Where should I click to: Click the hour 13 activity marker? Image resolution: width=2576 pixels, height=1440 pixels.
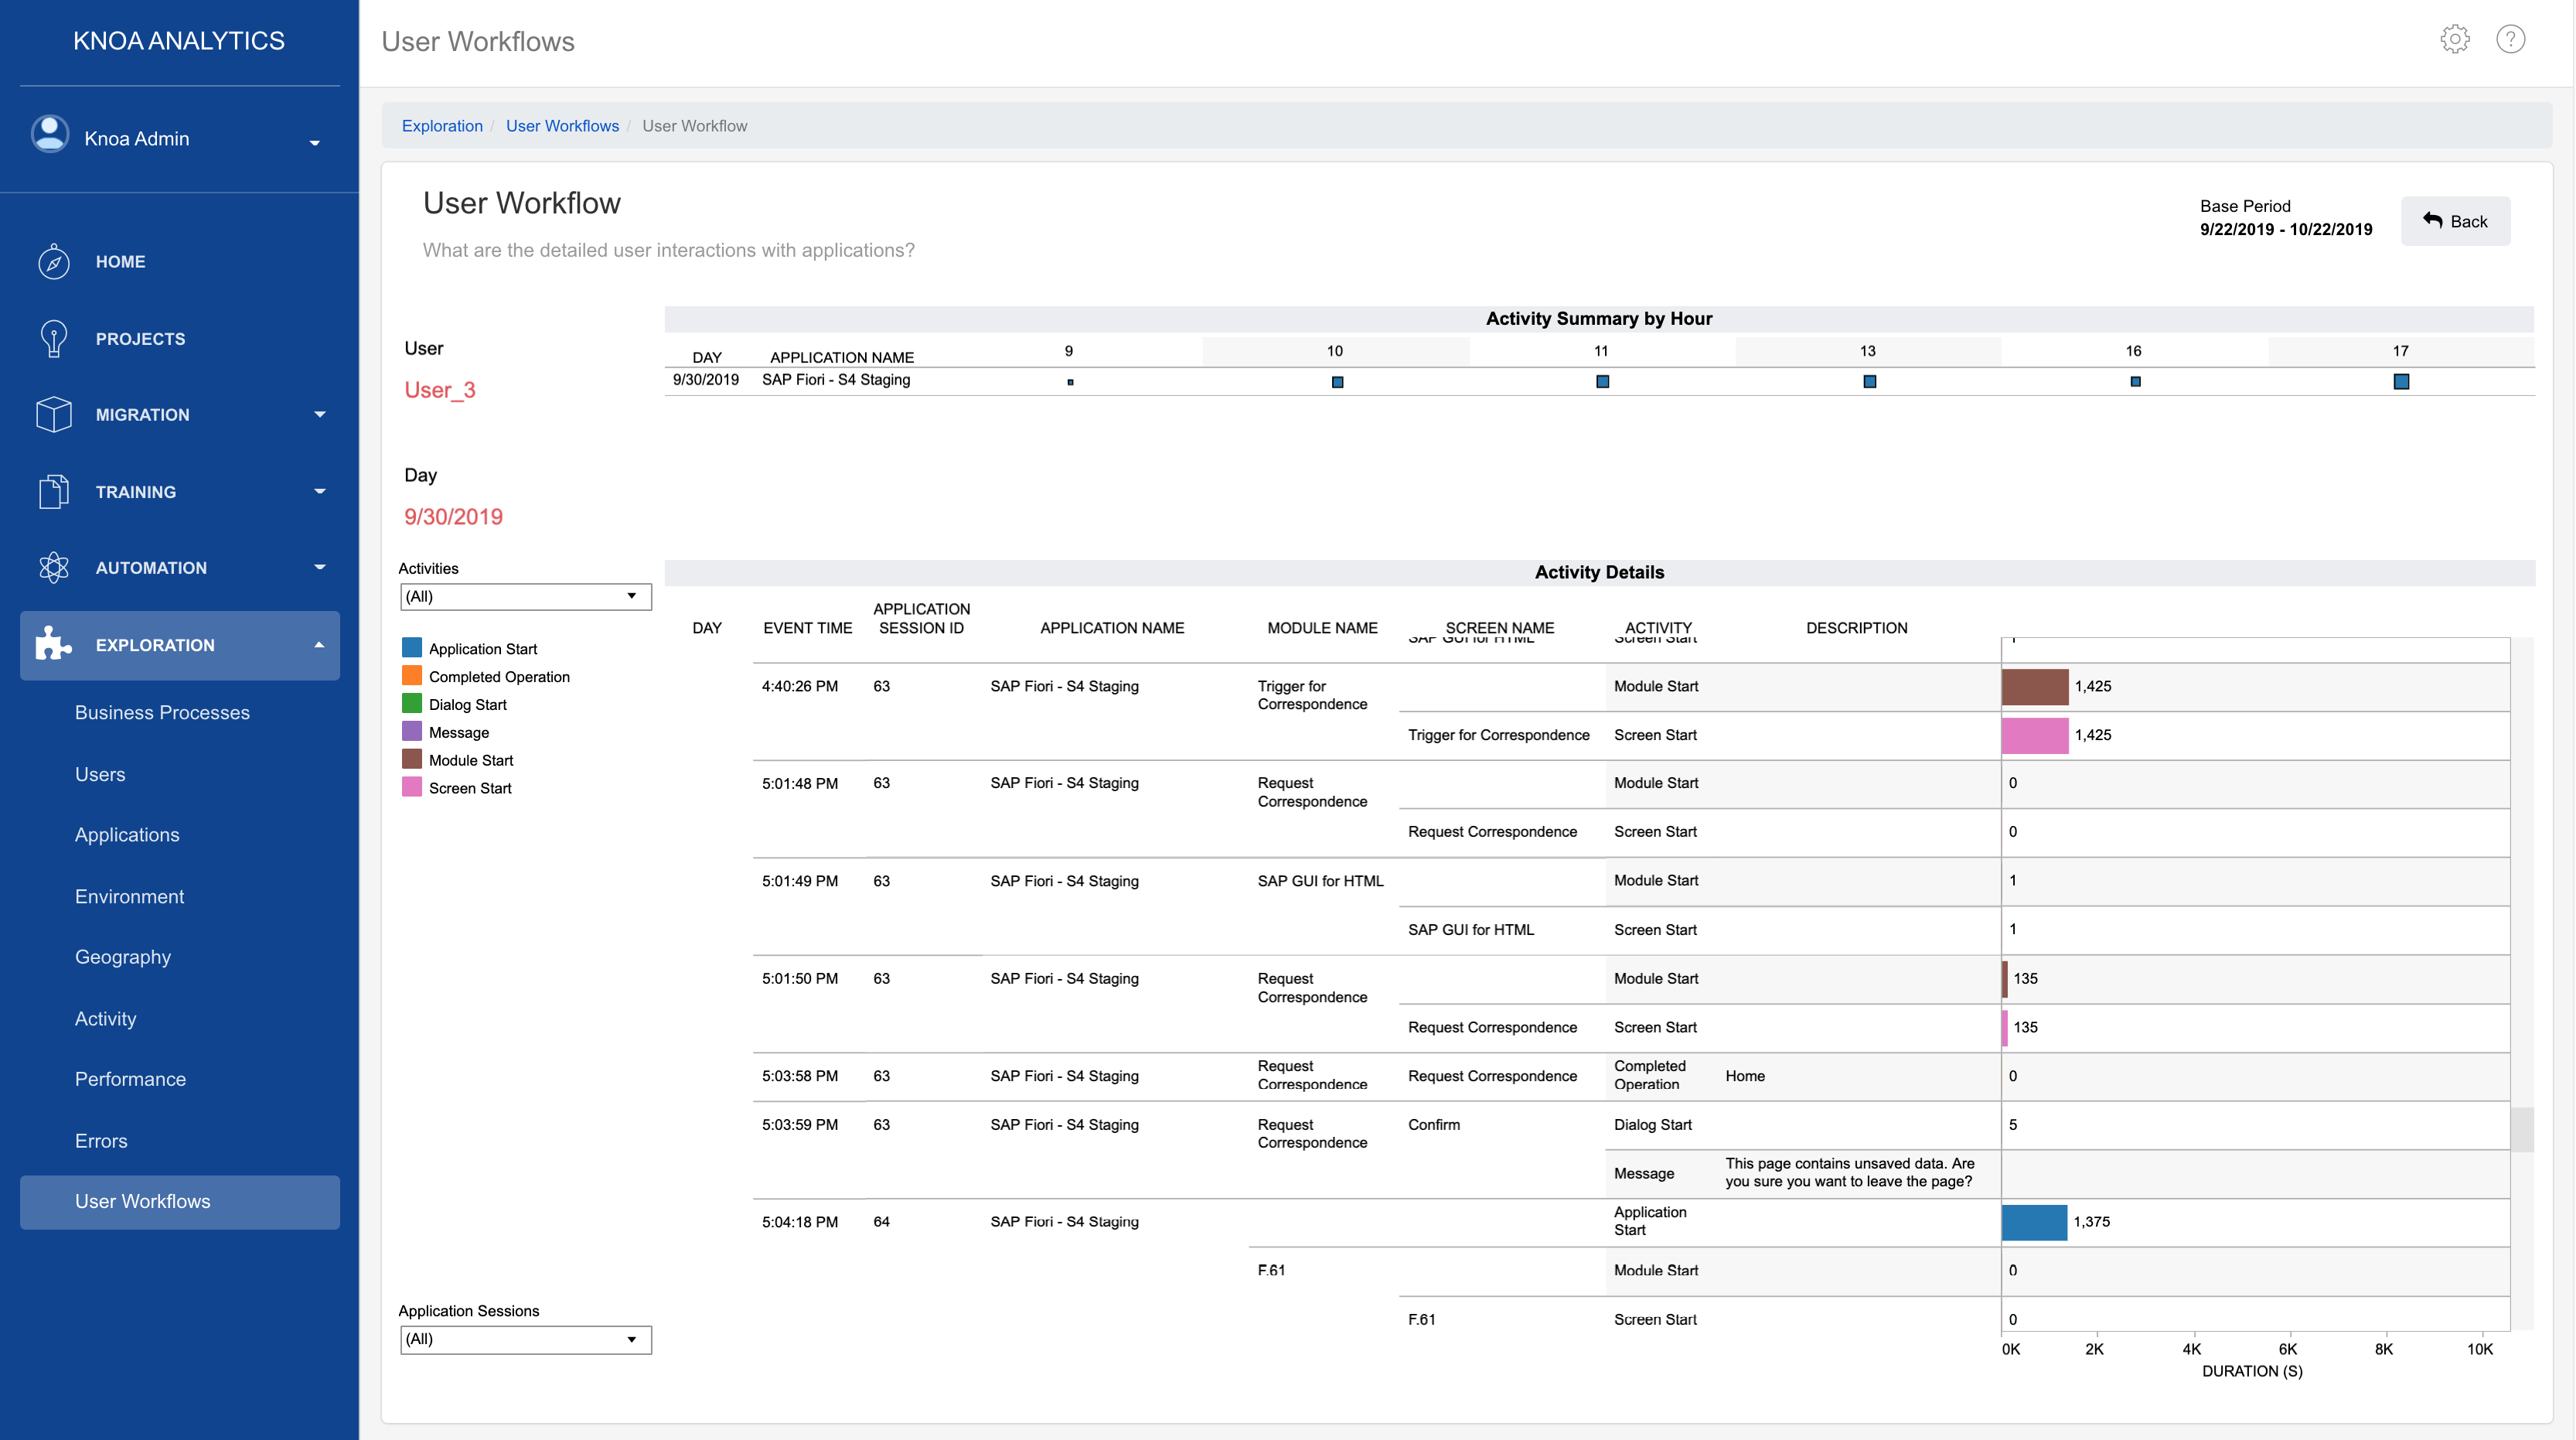tap(1869, 381)
